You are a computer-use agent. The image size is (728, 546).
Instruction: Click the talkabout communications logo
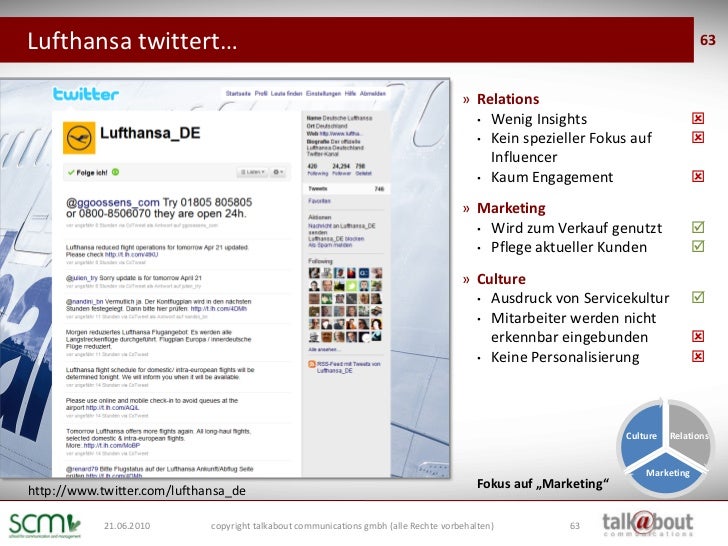[x=648, y=524]
